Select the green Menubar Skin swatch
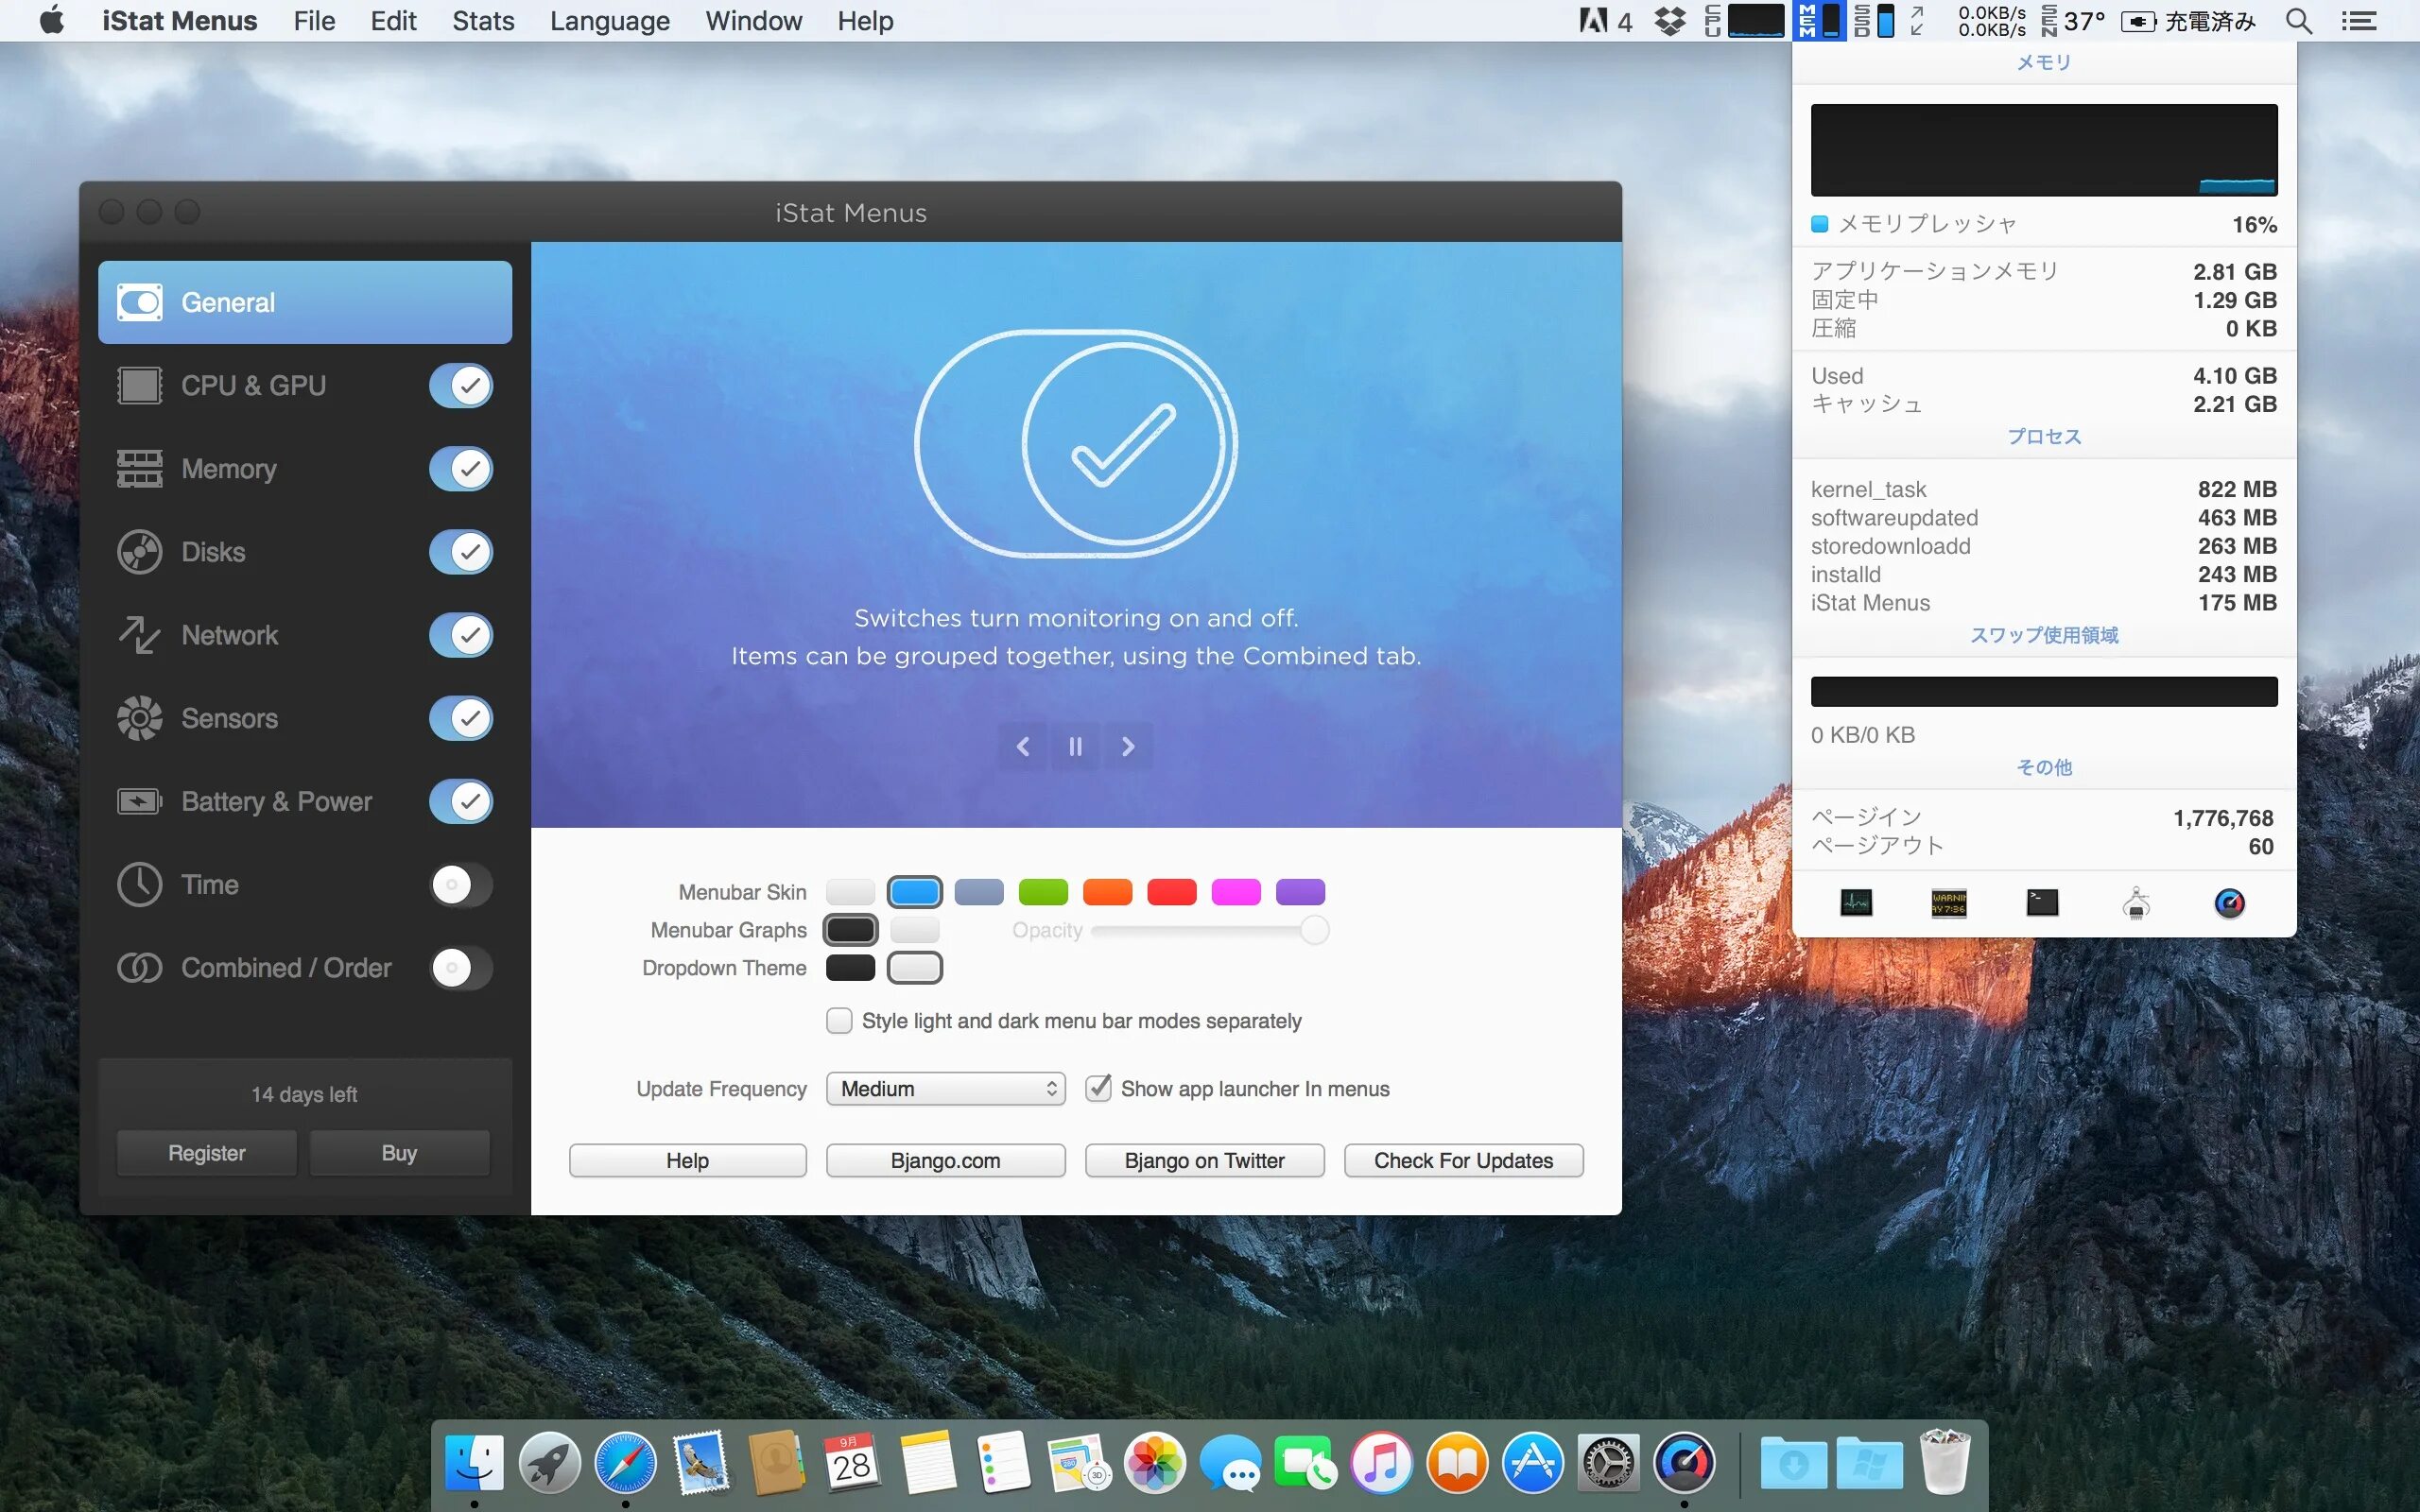The image size is (2420, 1512). click(x=1043, y=892)
